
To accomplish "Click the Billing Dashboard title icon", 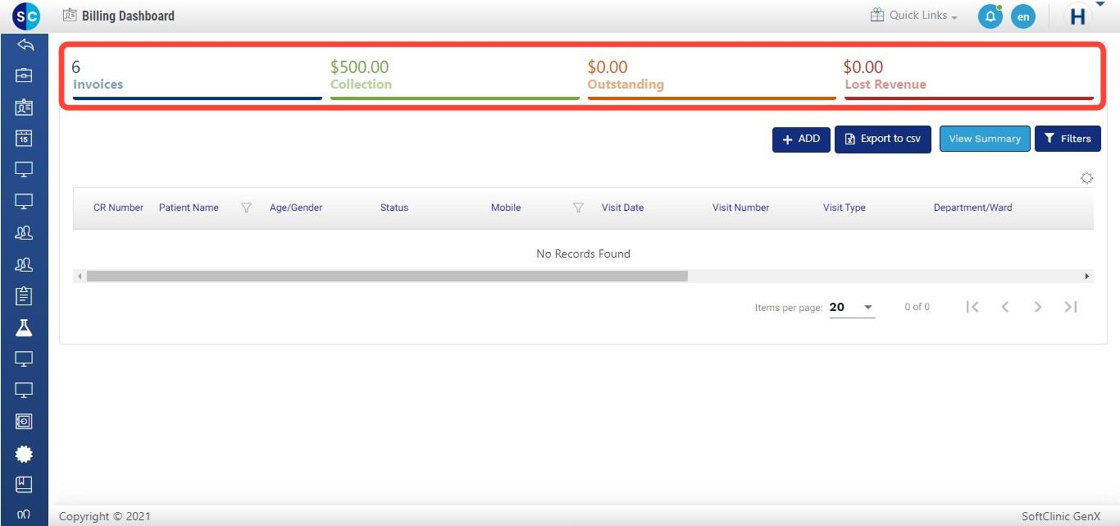I will tap(70, 15).
